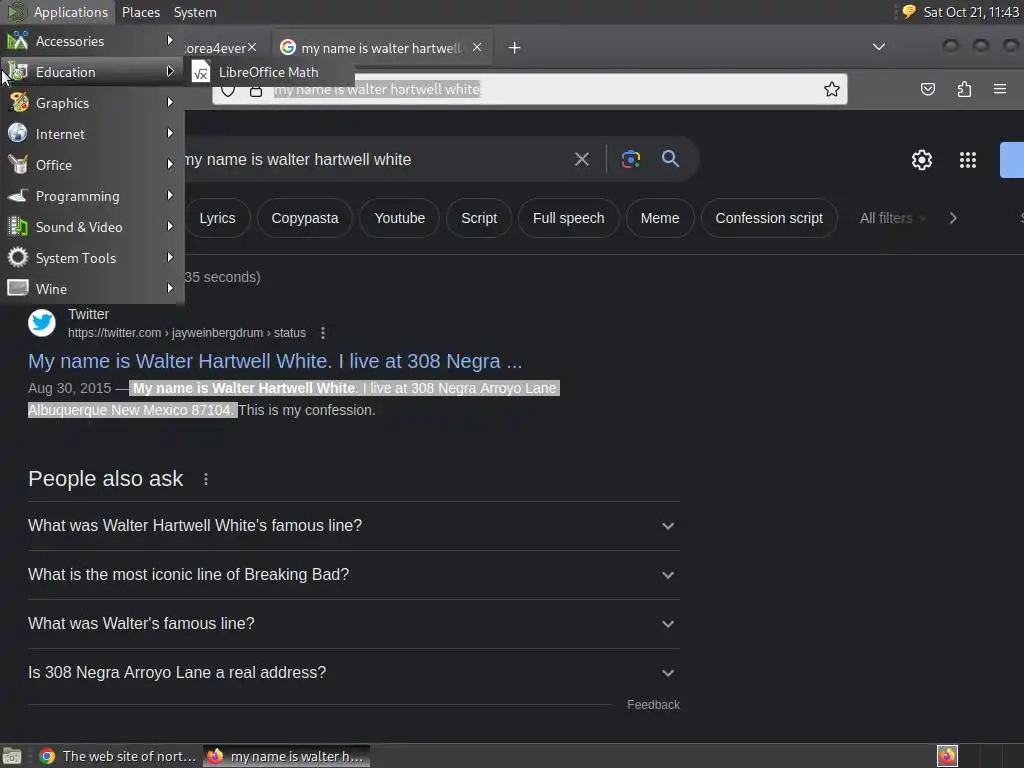
Task: Open the Pocket save icon
Action: pyautogui.click(x=927, y=89)
